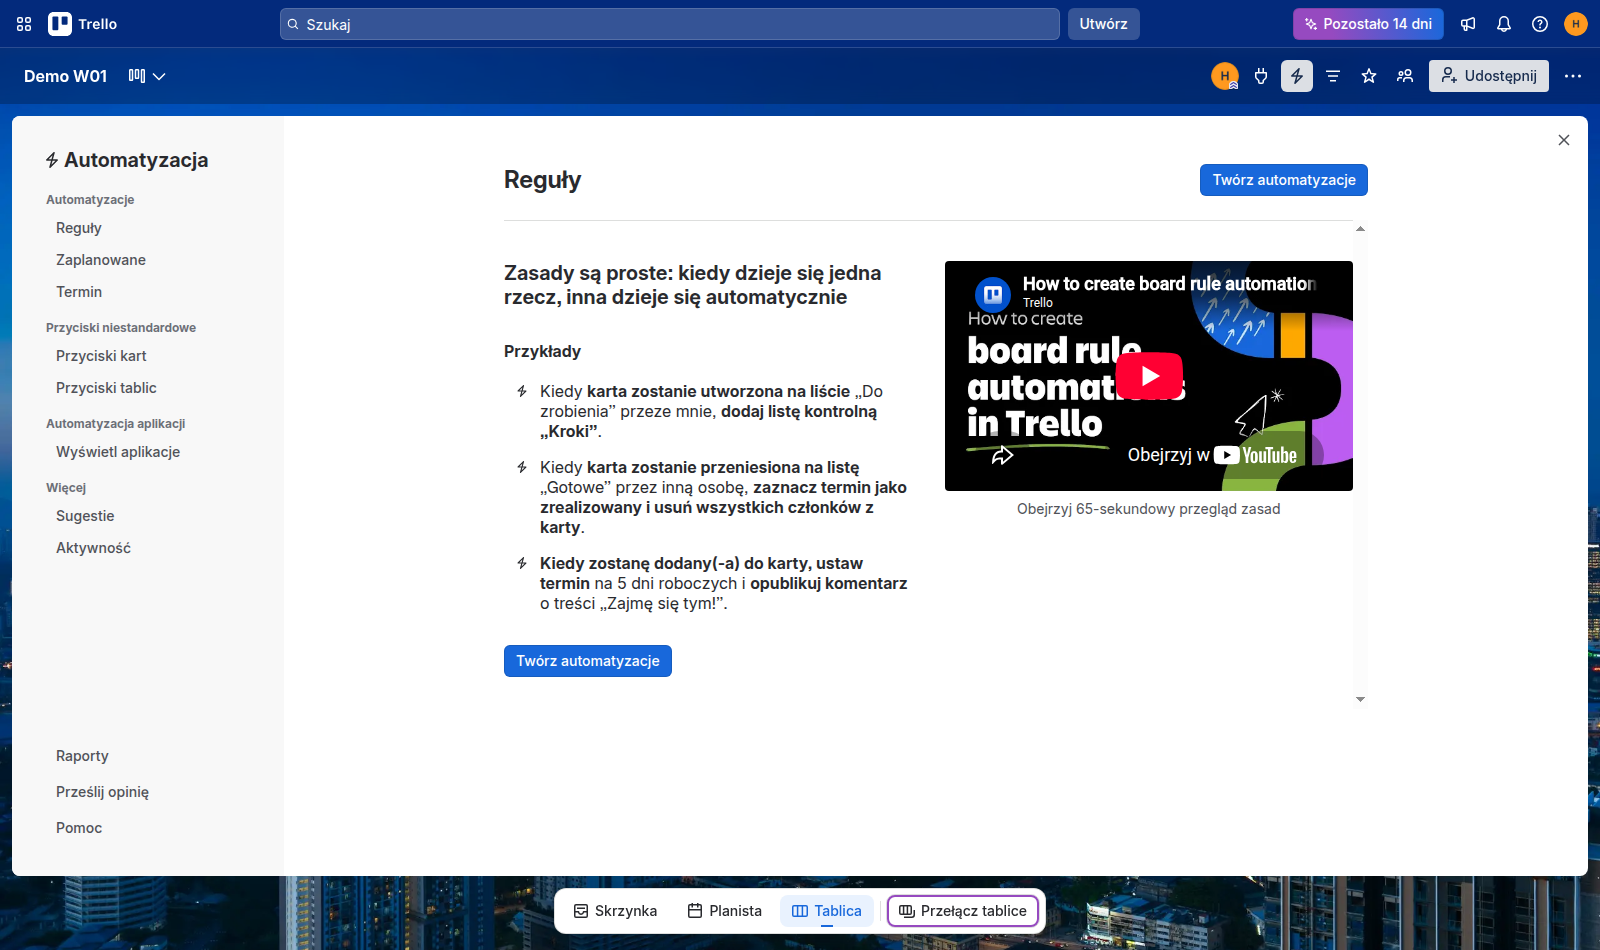
Task: Open Sugestie in sidebar
Action: pos(85,516)
